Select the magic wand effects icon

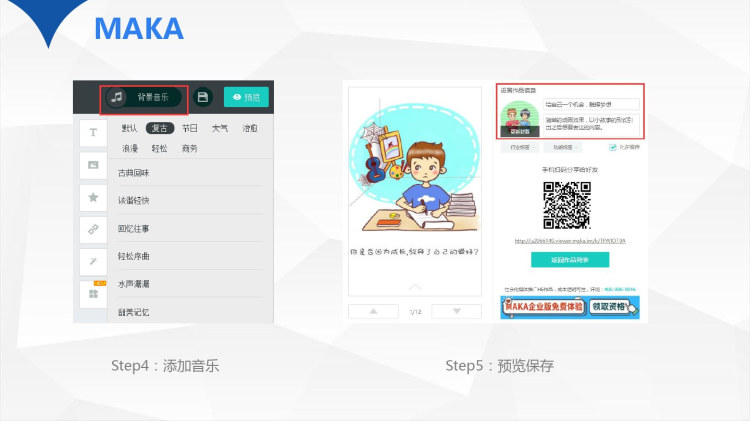point(93,262)
